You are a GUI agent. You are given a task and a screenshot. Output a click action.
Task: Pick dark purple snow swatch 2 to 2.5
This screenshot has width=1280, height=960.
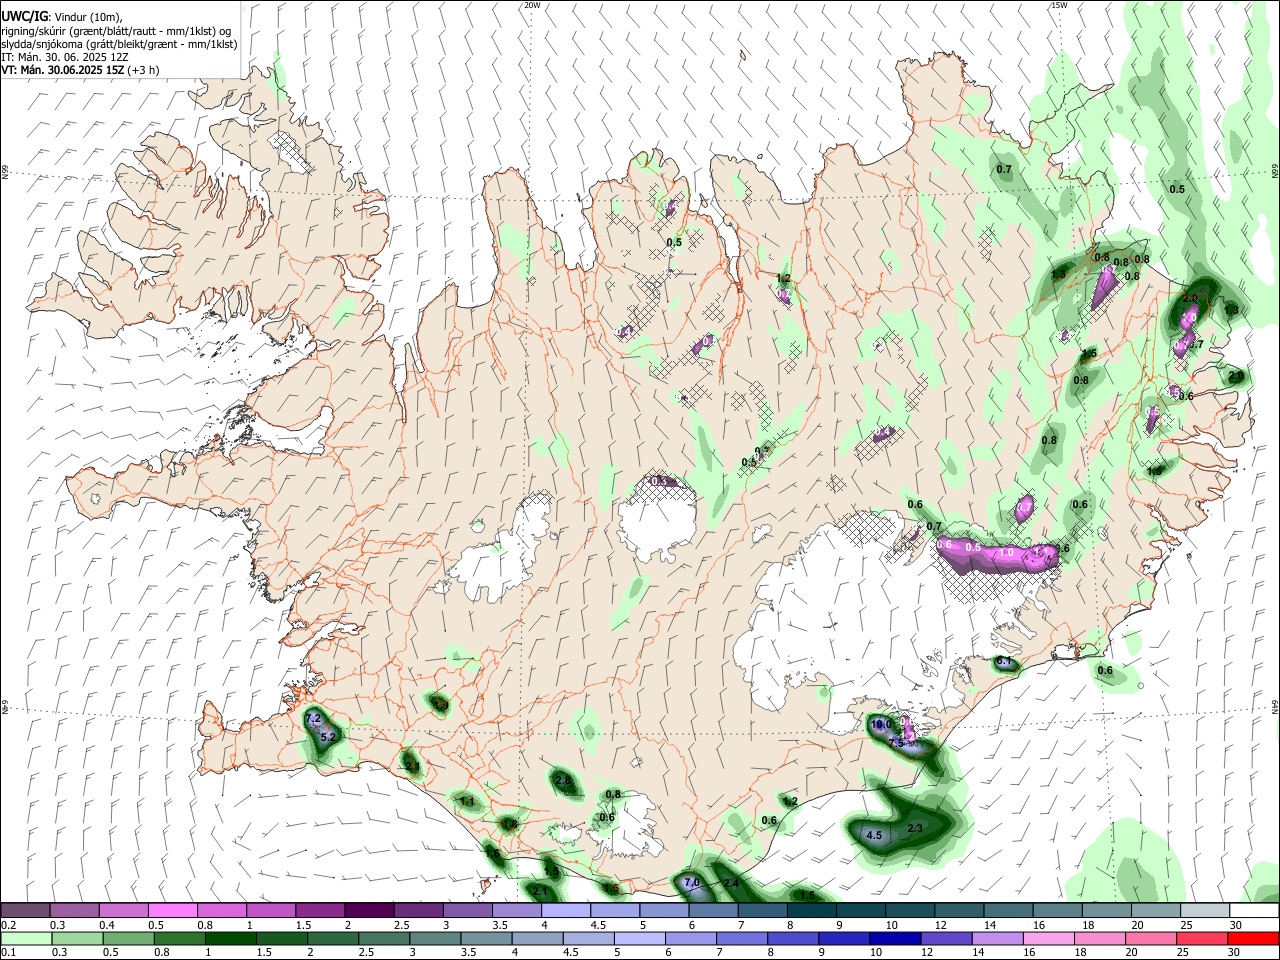coord(369,911)
